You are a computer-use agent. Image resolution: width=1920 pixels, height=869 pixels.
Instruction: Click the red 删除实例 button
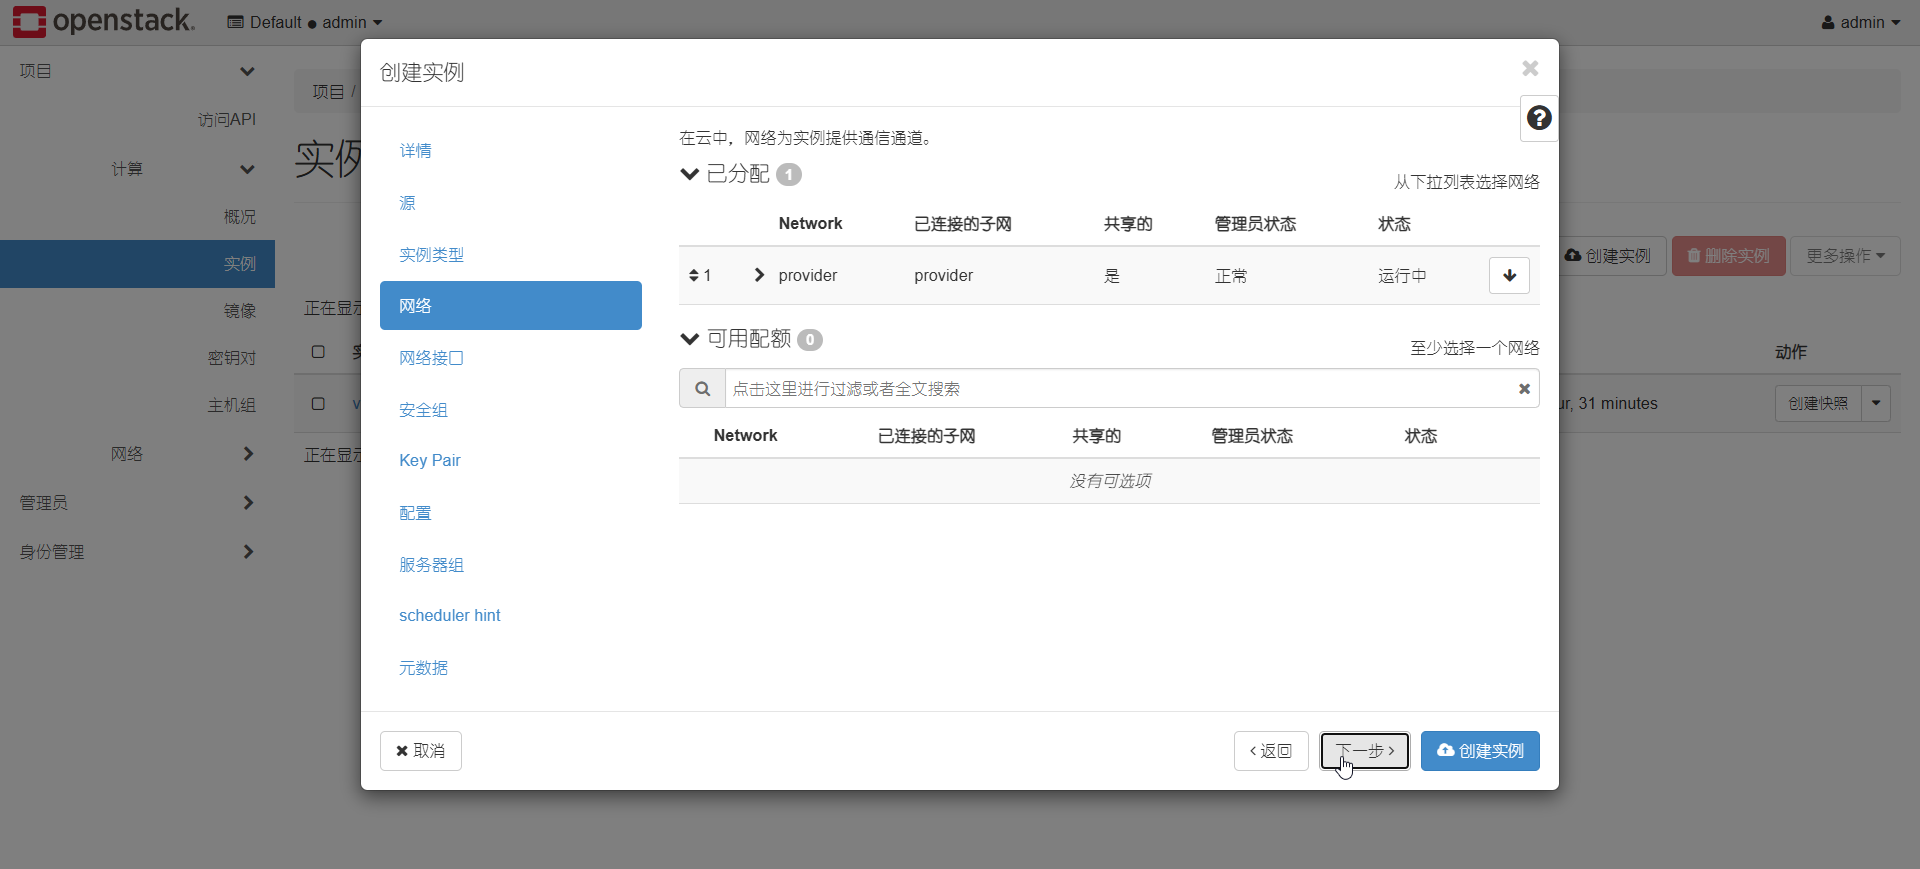[x=1728, y=256]
